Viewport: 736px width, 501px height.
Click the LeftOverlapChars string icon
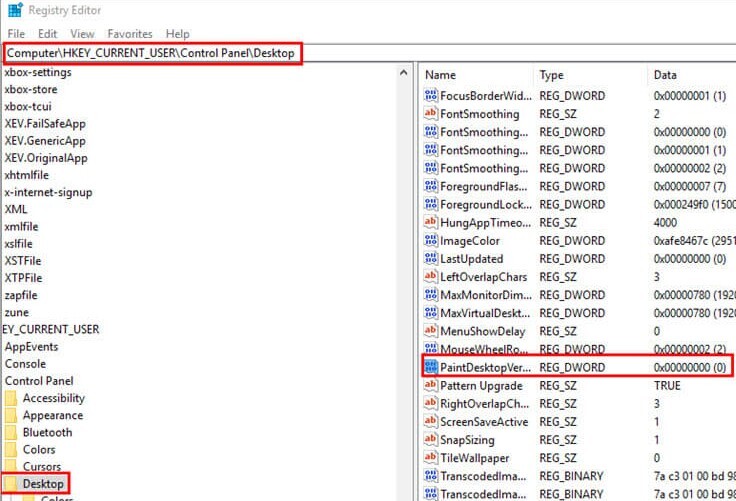coord(430,277)
